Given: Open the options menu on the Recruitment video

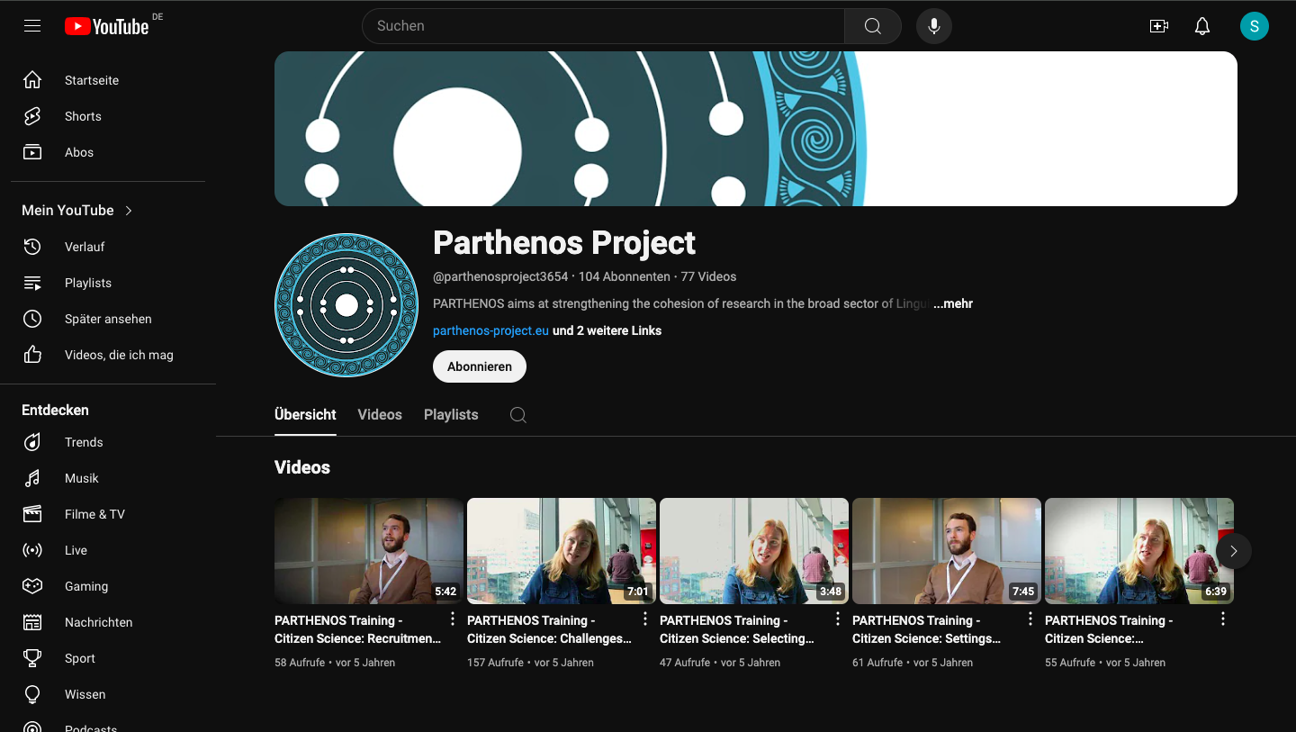Looking at the screenshot, I should (x=451, y=620).
